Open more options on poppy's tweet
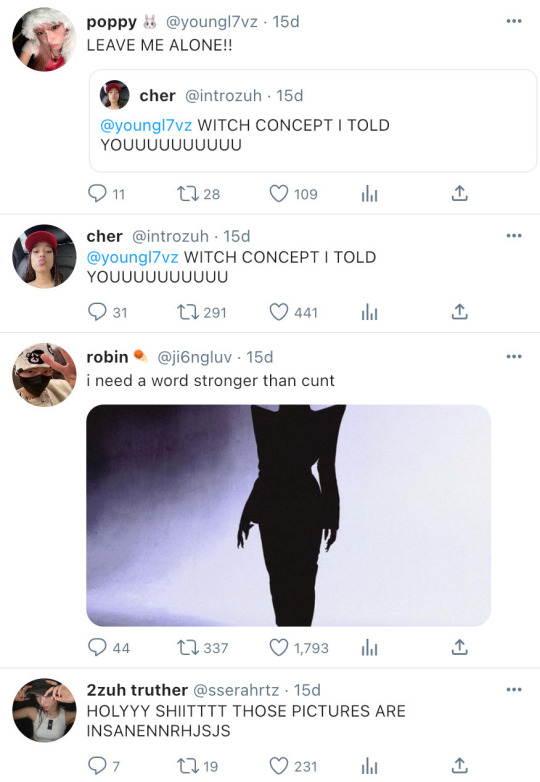This screenshot has height=782, width=540. 514,21
